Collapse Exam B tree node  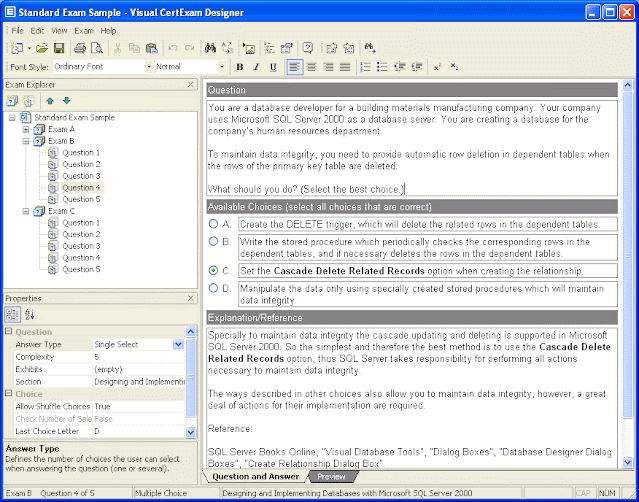[x=26, y=141]
